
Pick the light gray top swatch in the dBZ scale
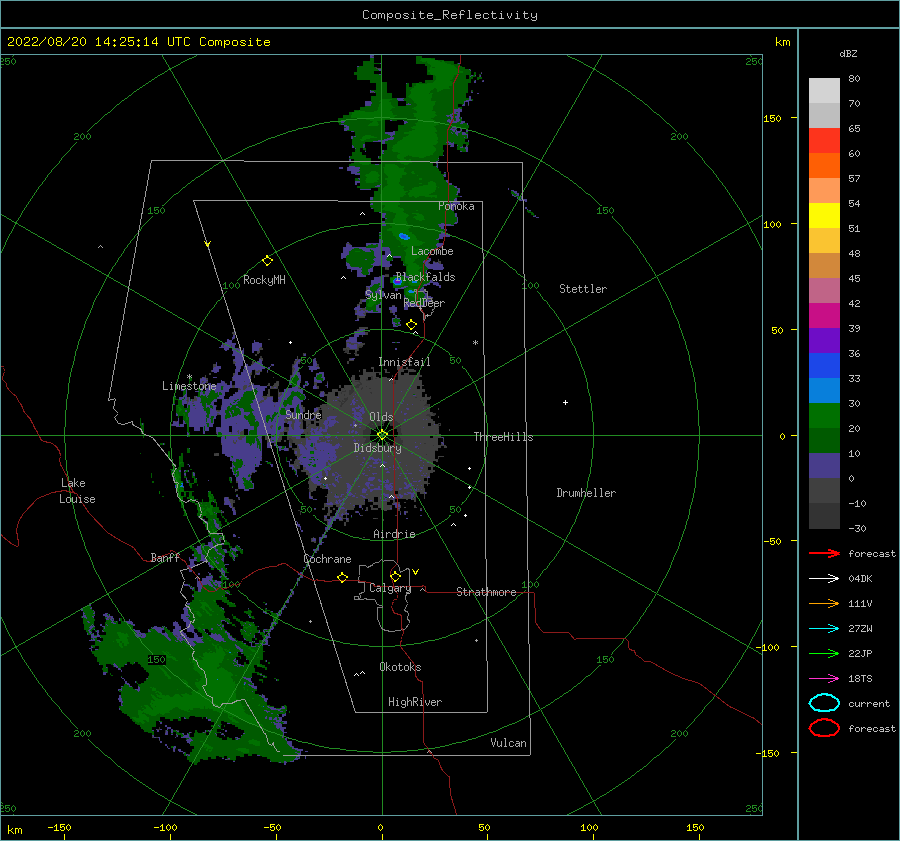click(x=824, y=90)
